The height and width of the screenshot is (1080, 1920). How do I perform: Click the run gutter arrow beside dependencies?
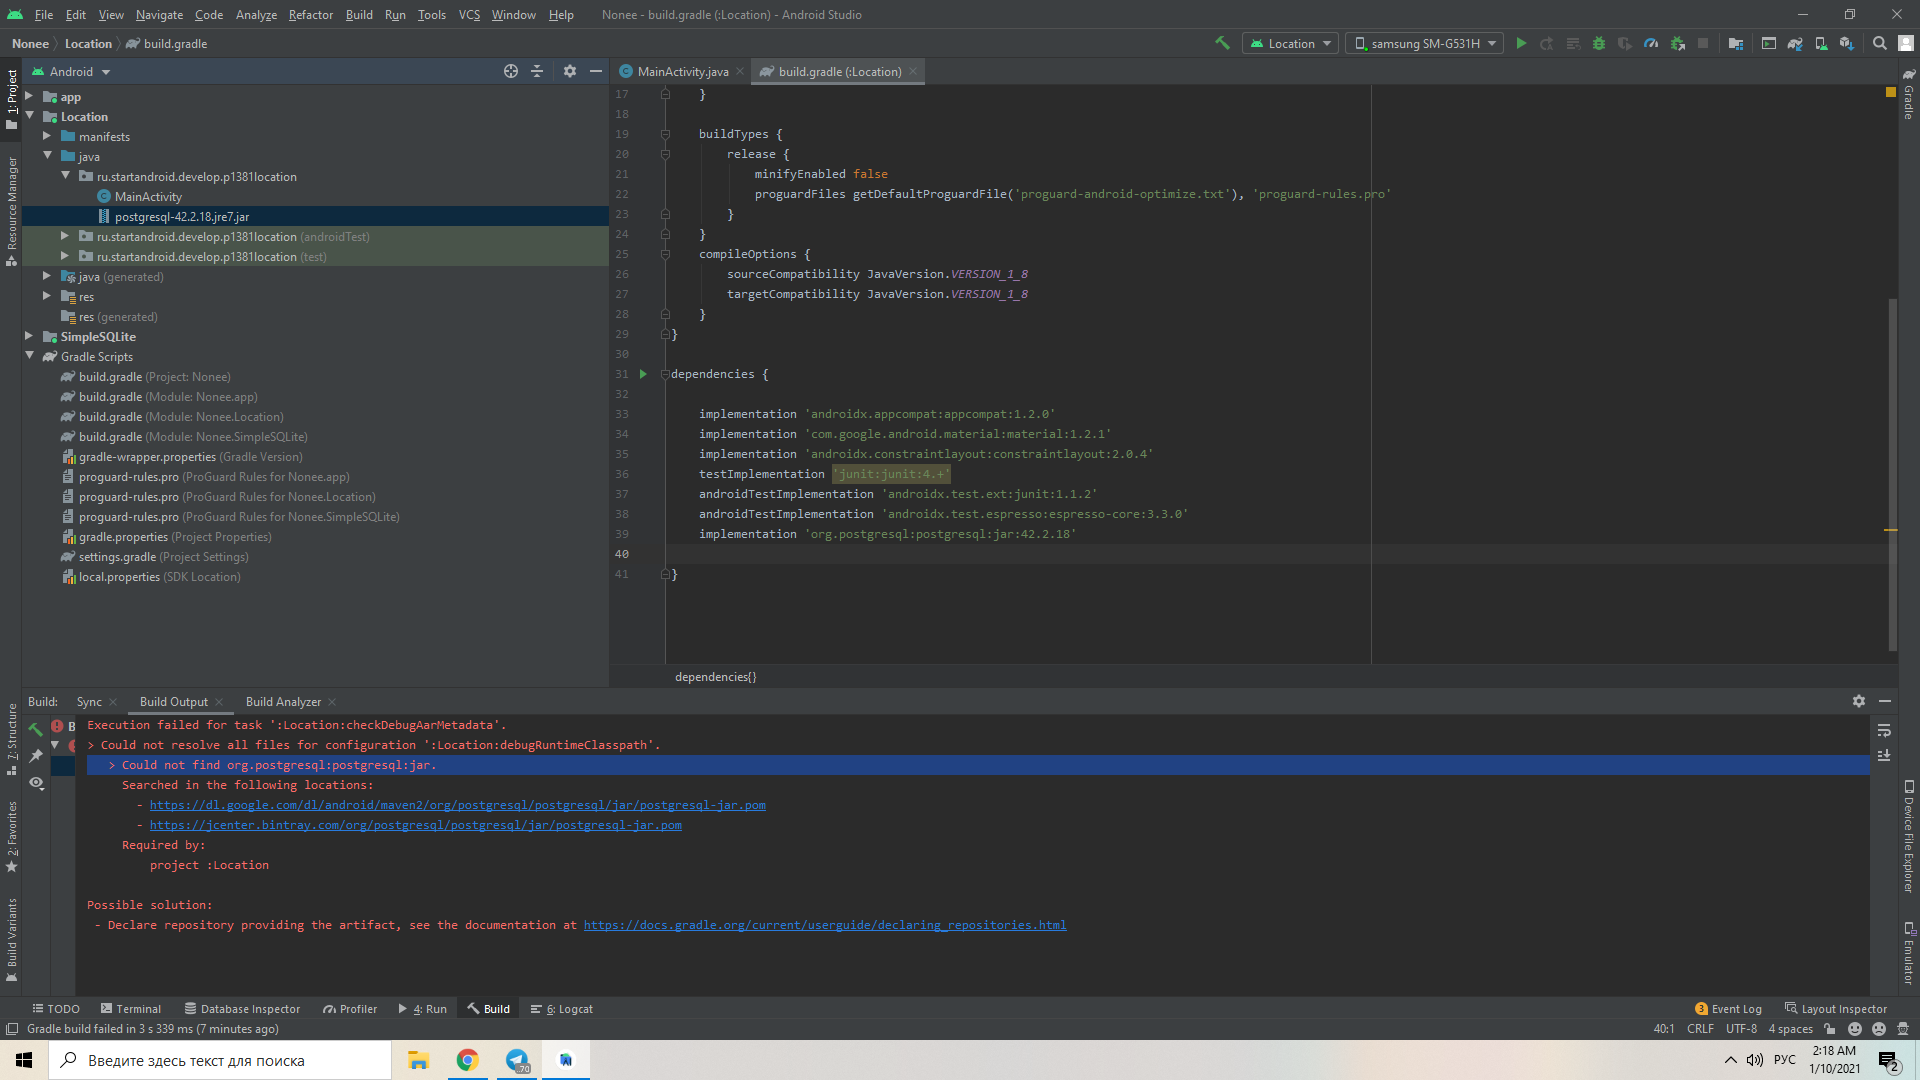pos(643,374)
